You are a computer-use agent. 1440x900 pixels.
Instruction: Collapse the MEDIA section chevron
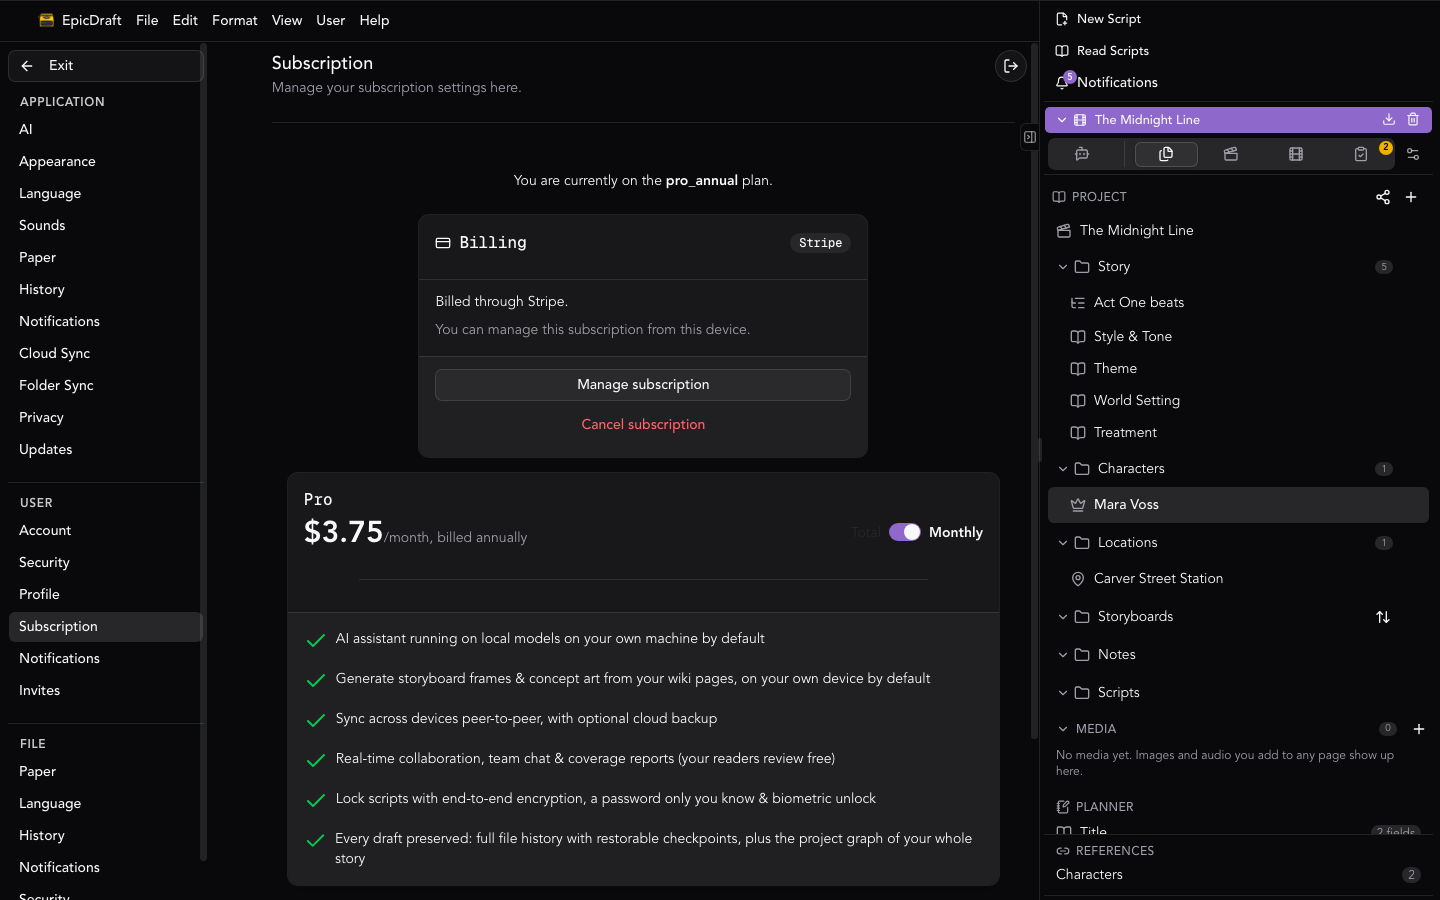1063,729
